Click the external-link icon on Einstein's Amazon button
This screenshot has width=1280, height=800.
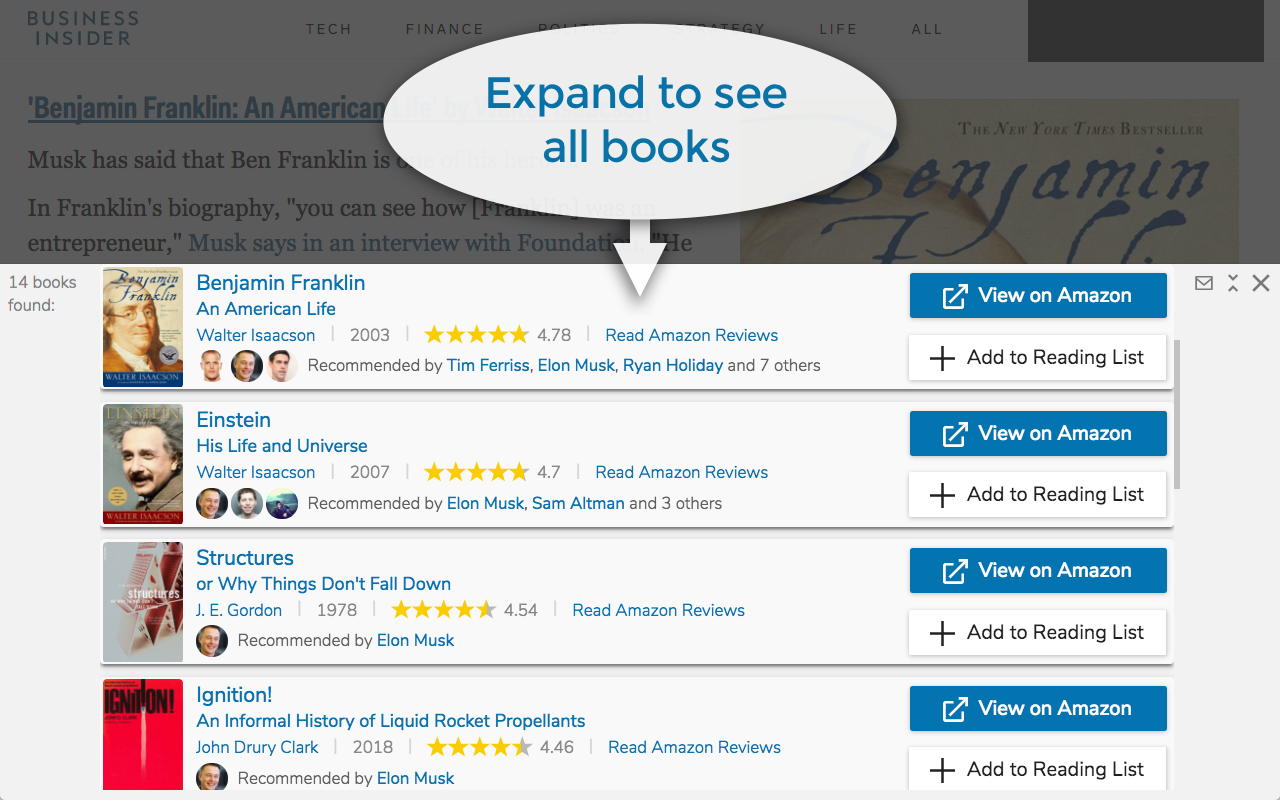point(952,433)
